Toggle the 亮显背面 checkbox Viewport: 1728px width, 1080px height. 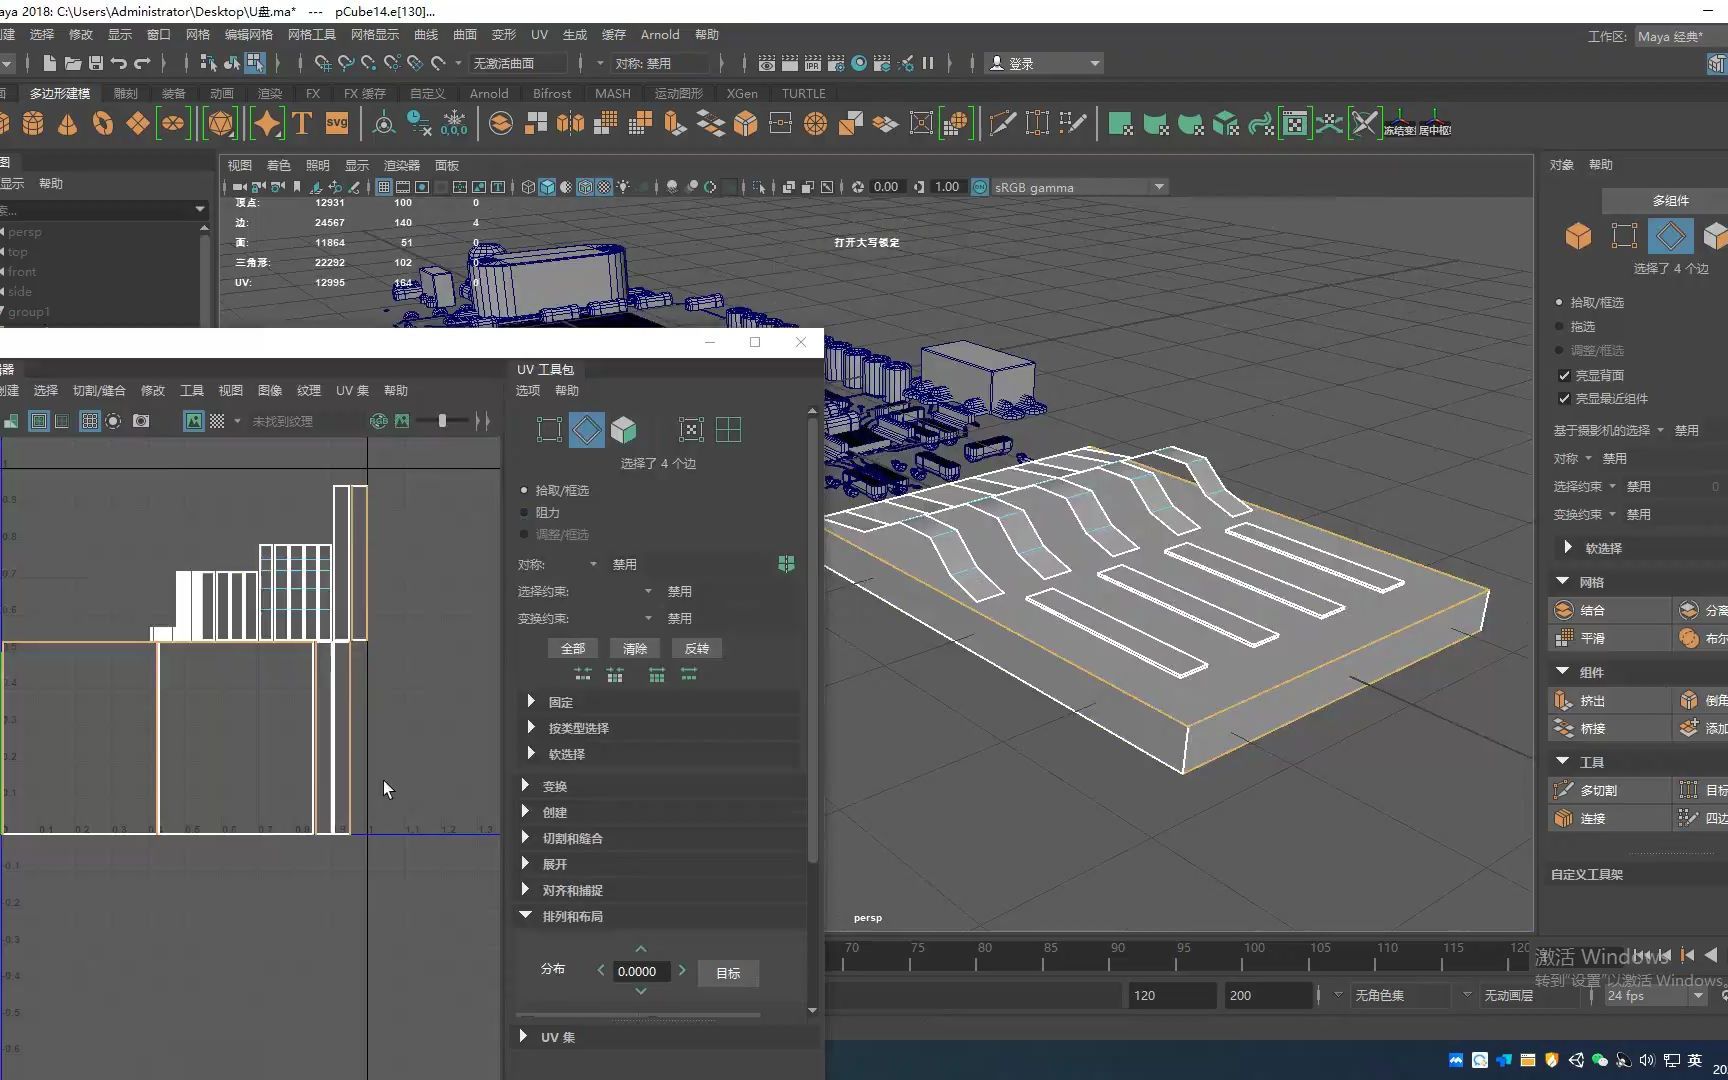click(x=1565, y=375)
